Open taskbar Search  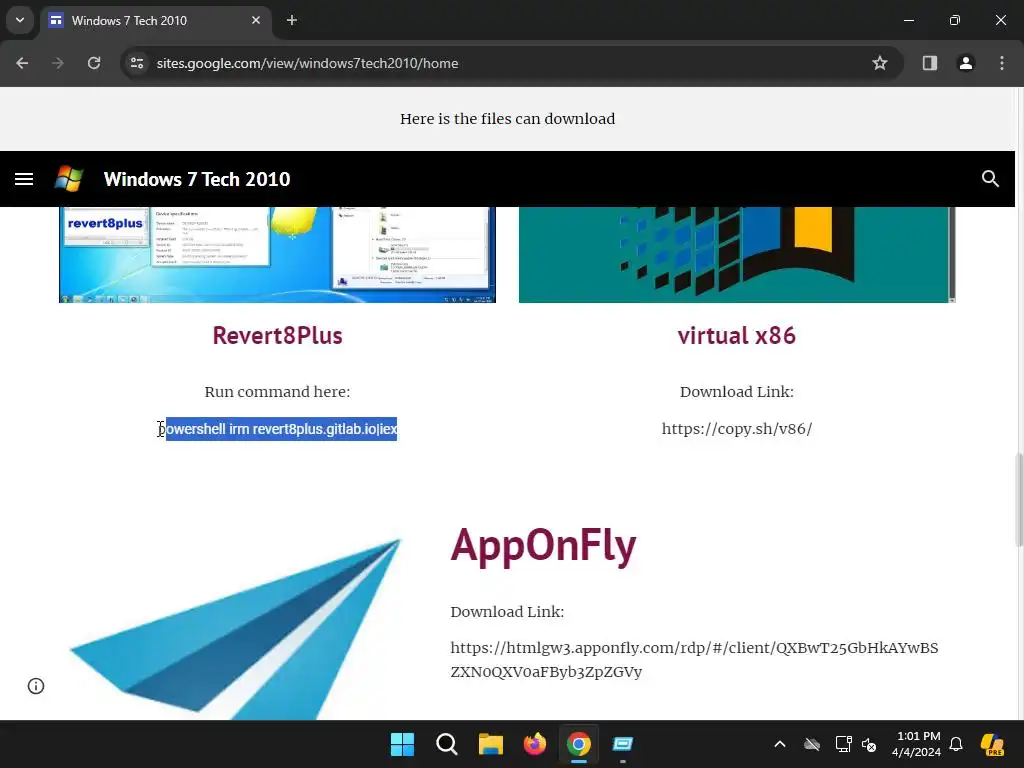coord(447,744)
